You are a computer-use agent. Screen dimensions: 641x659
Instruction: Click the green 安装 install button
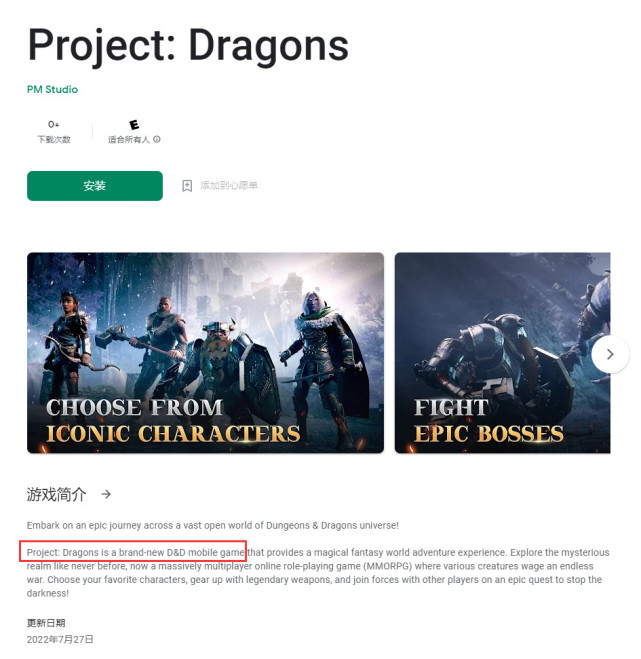click(x=95, y=186)
